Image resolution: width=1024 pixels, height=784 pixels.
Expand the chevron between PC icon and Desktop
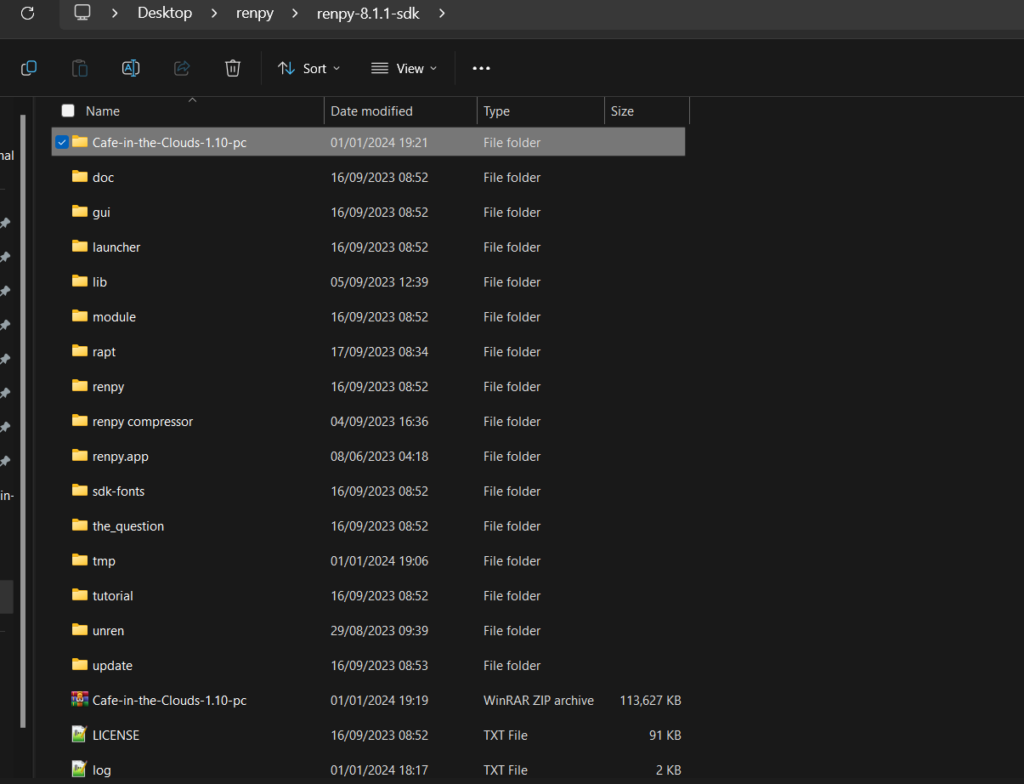tap(115, 13)
